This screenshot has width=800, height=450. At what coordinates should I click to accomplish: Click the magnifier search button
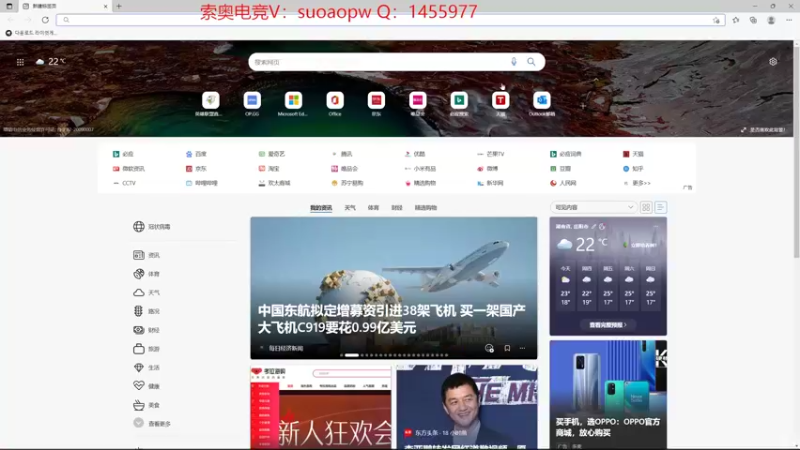point(531,62)
